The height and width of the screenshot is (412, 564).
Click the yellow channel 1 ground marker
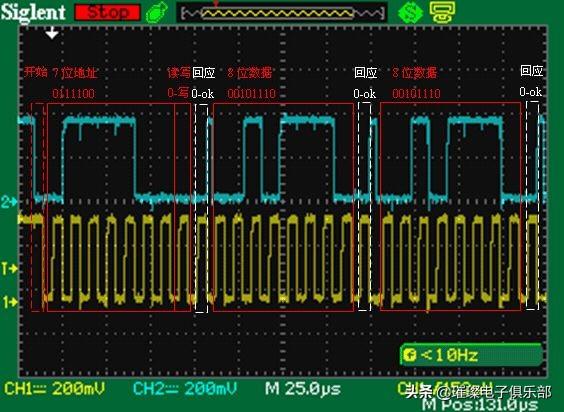point(9,302)
